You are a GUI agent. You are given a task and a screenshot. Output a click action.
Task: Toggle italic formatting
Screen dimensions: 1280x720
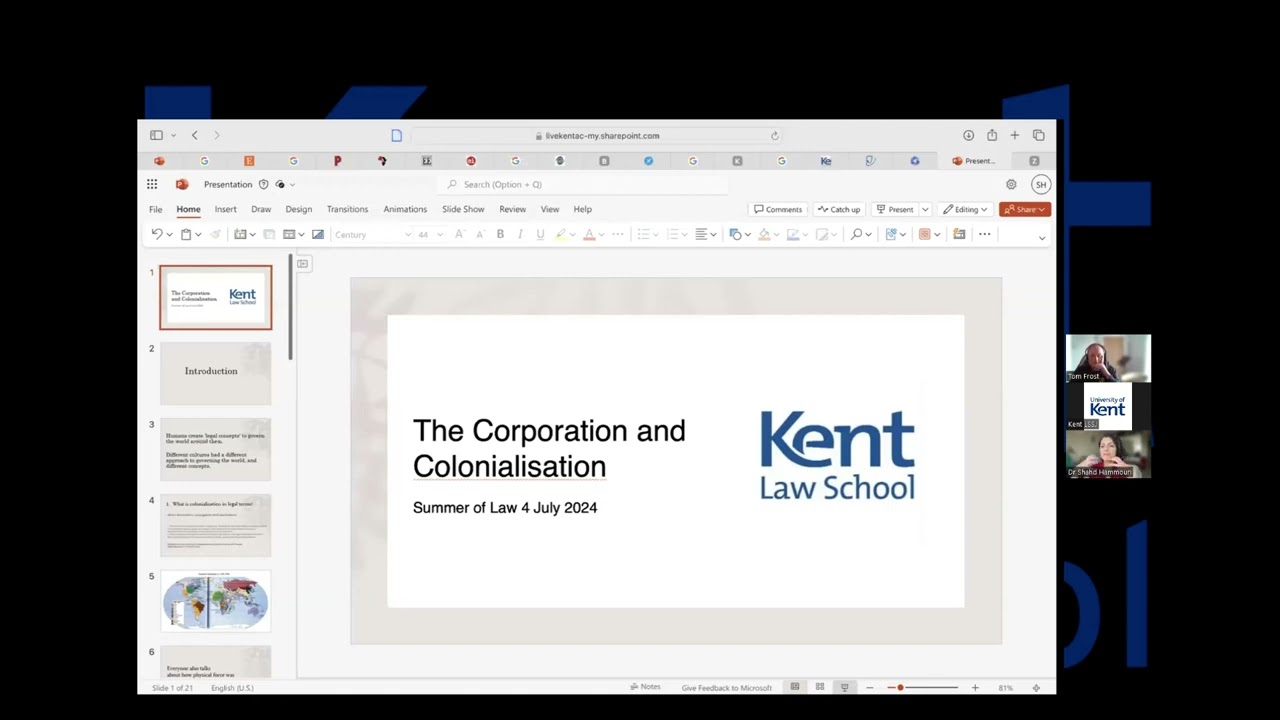[520, 234]
